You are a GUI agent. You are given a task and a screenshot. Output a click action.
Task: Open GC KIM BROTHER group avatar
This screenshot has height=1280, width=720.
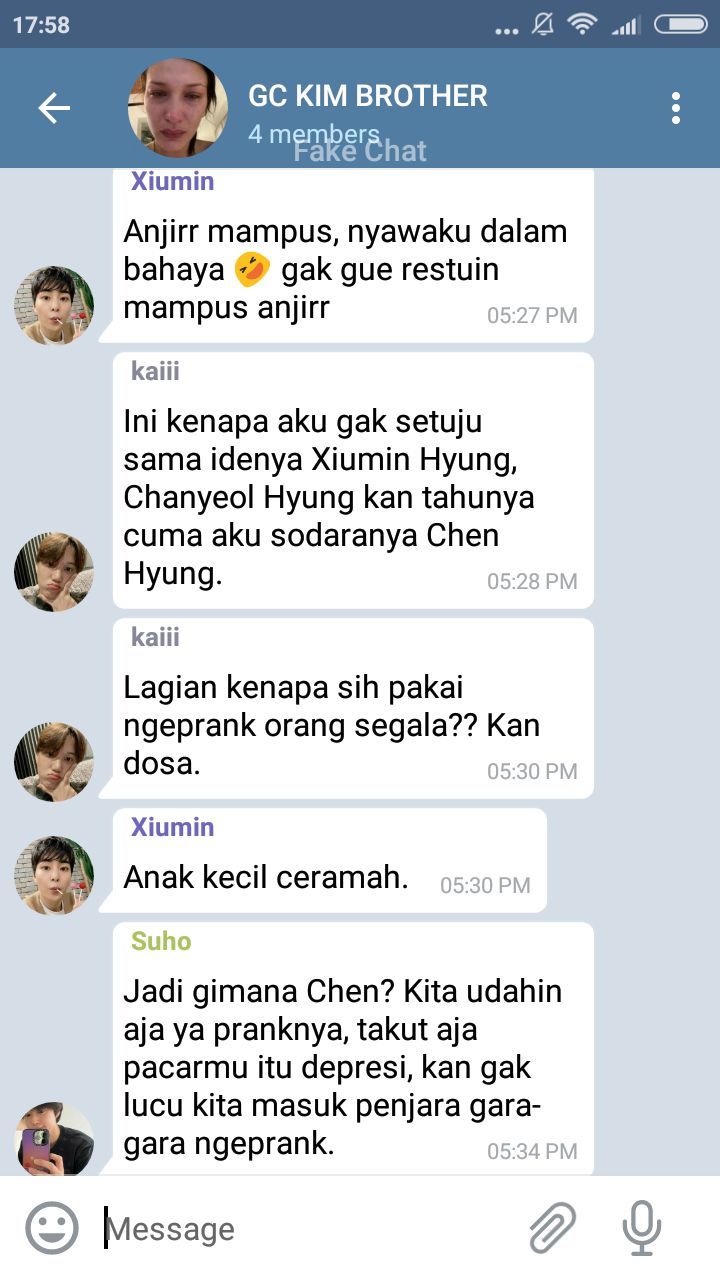(x=178, y=108)
